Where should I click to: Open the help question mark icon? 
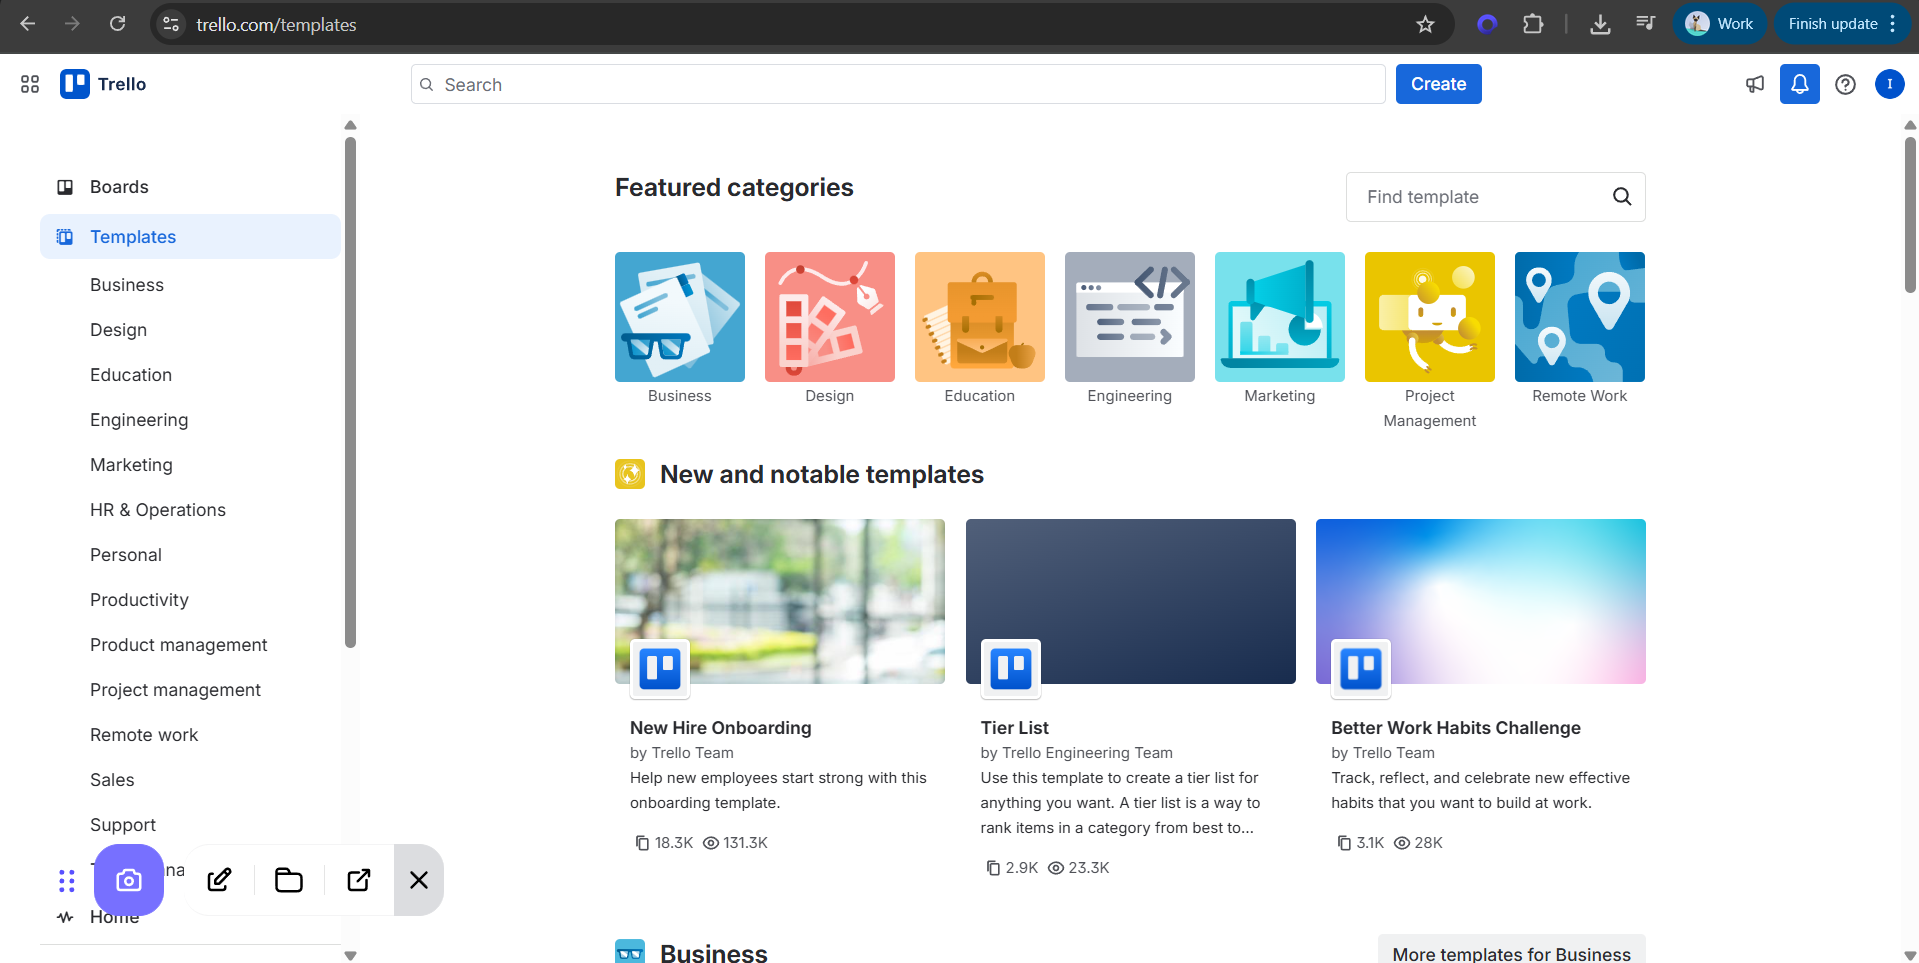(1845, 84)
